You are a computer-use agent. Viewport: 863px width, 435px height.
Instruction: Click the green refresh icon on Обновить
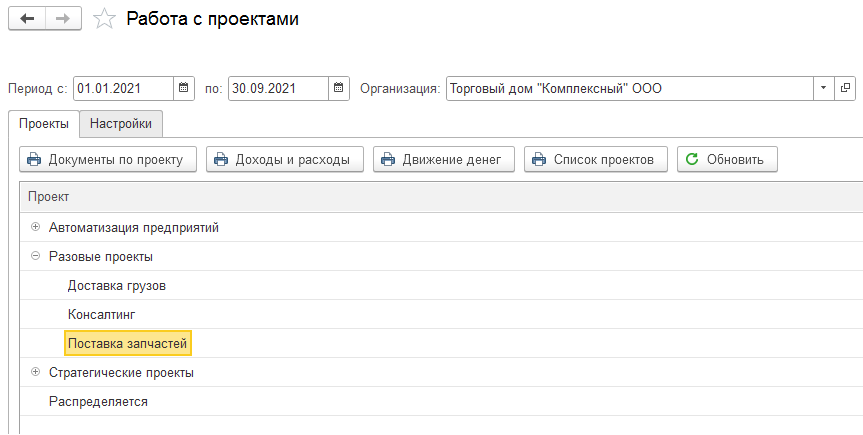[x=692, y=159]
